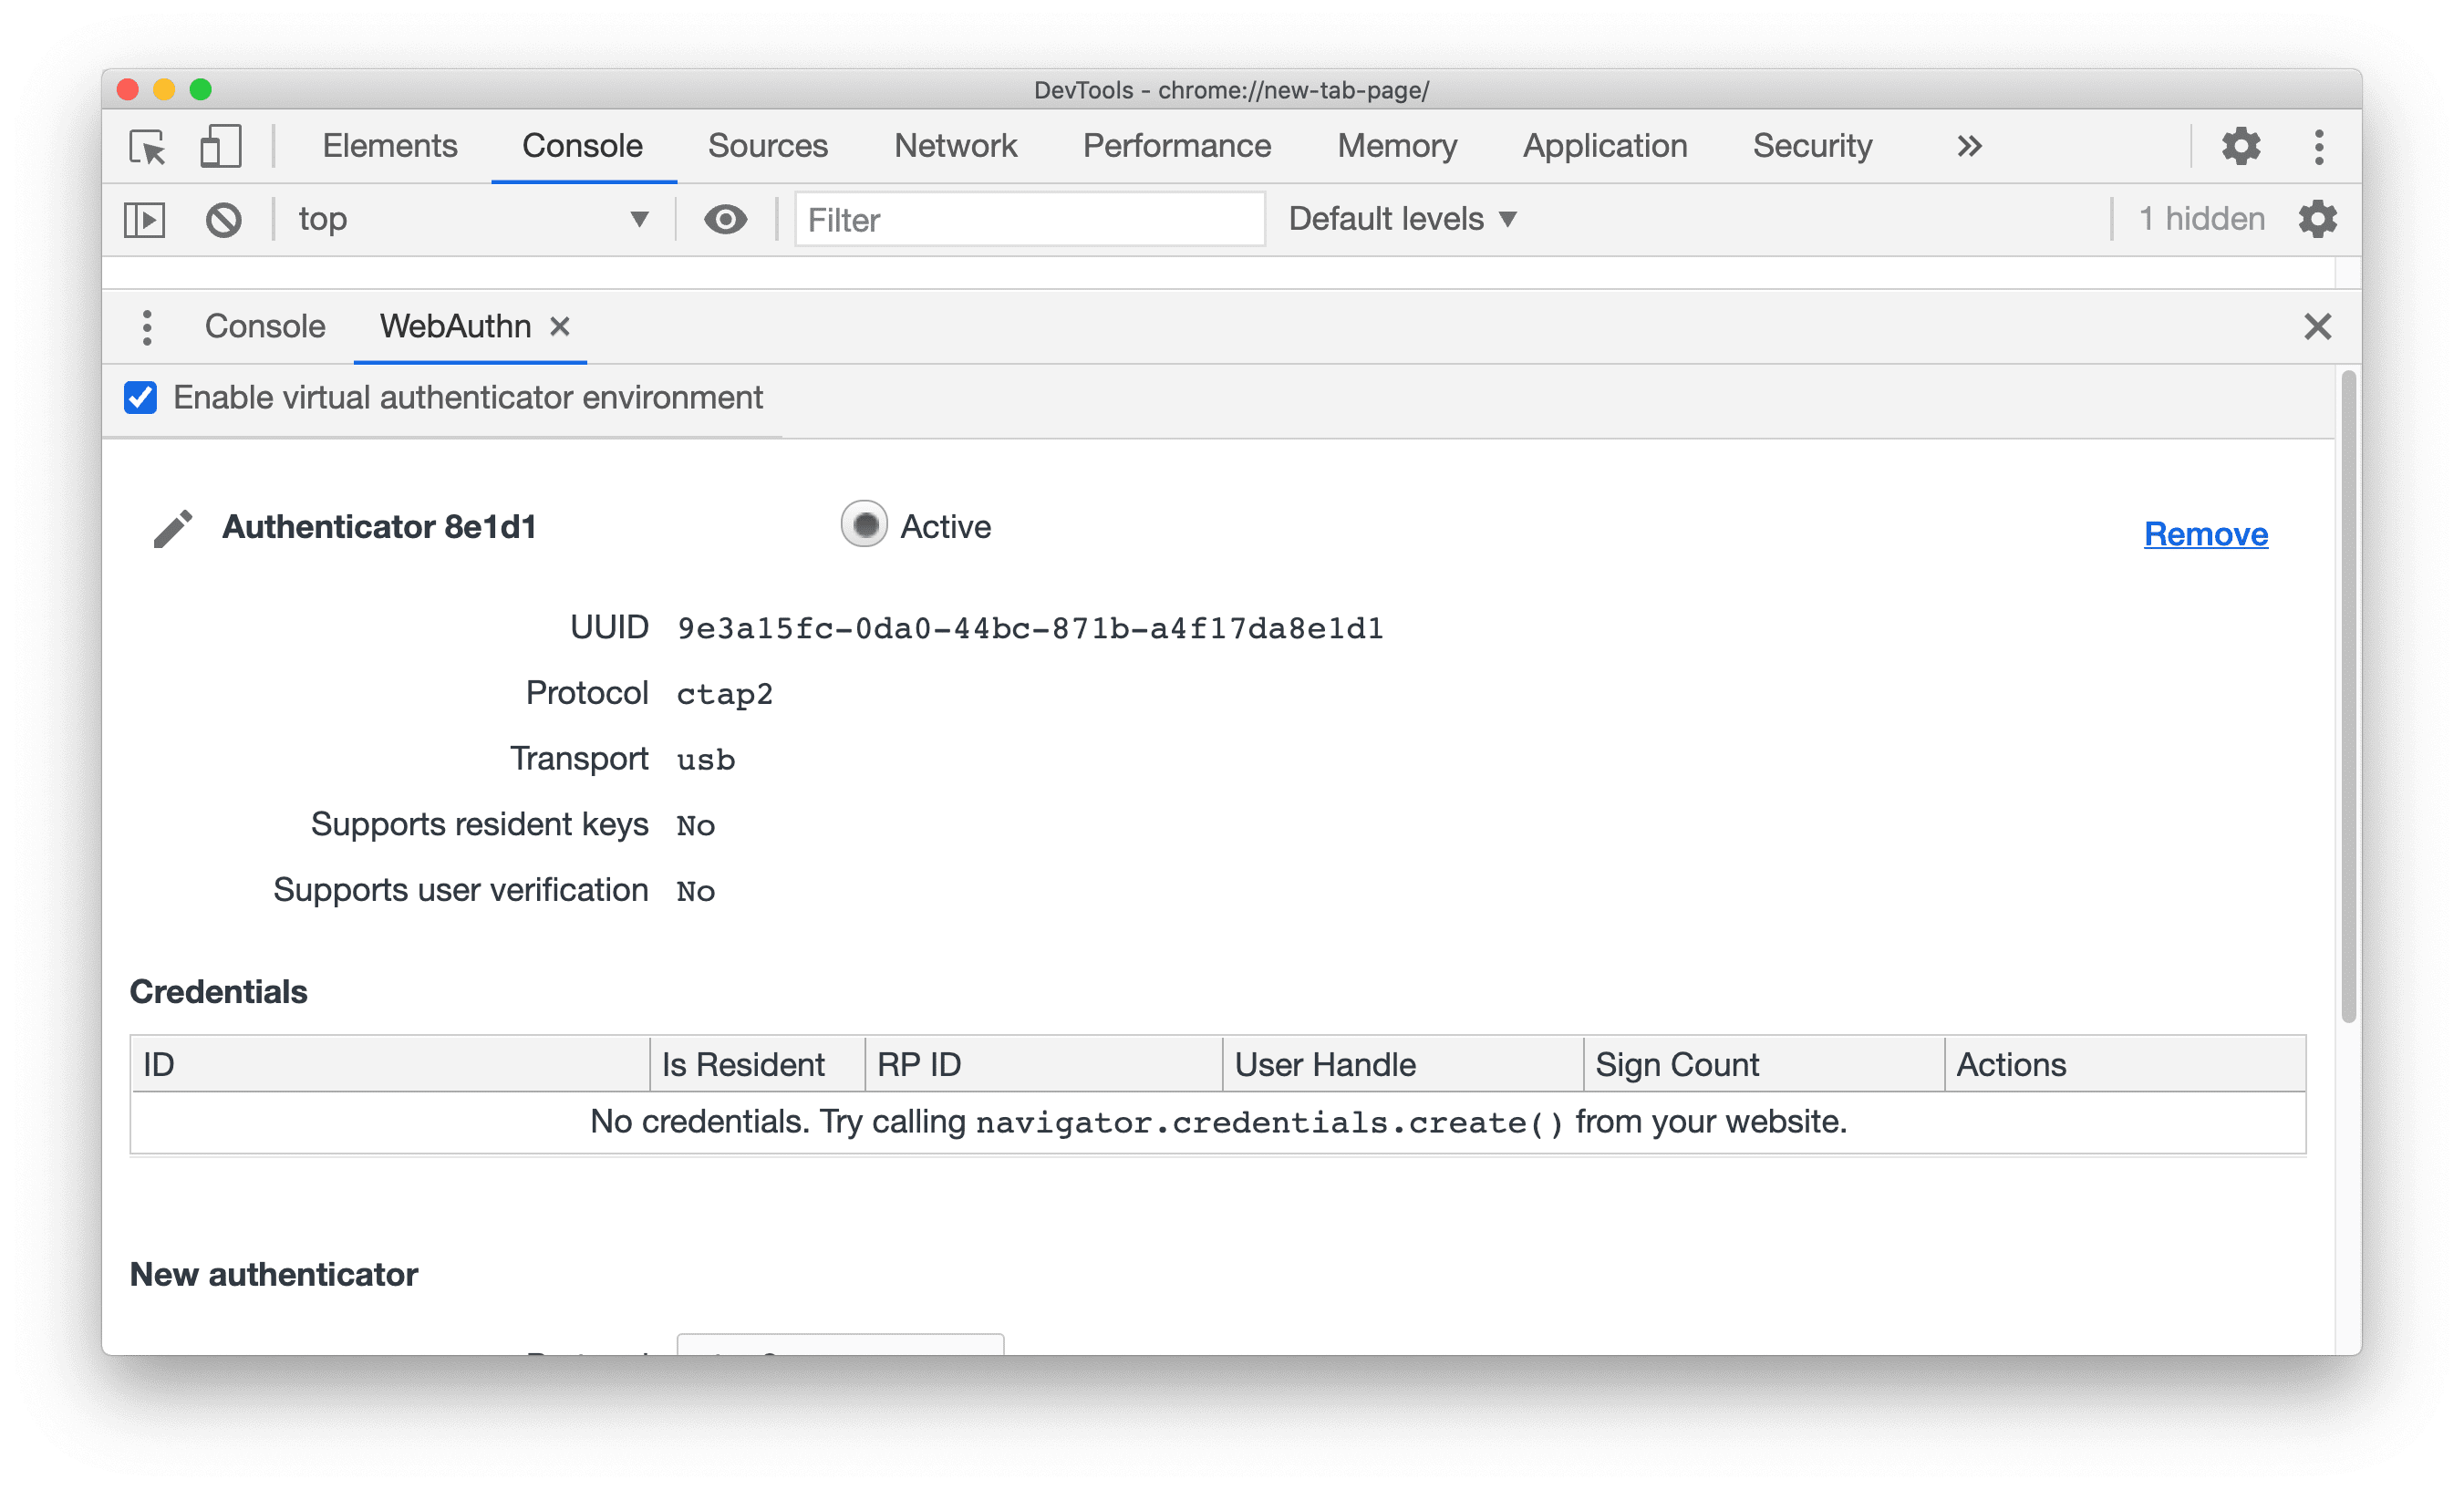Click the additional DevTools panels chevron
Screen dimensions: 2464x1490
[1968, 146]
